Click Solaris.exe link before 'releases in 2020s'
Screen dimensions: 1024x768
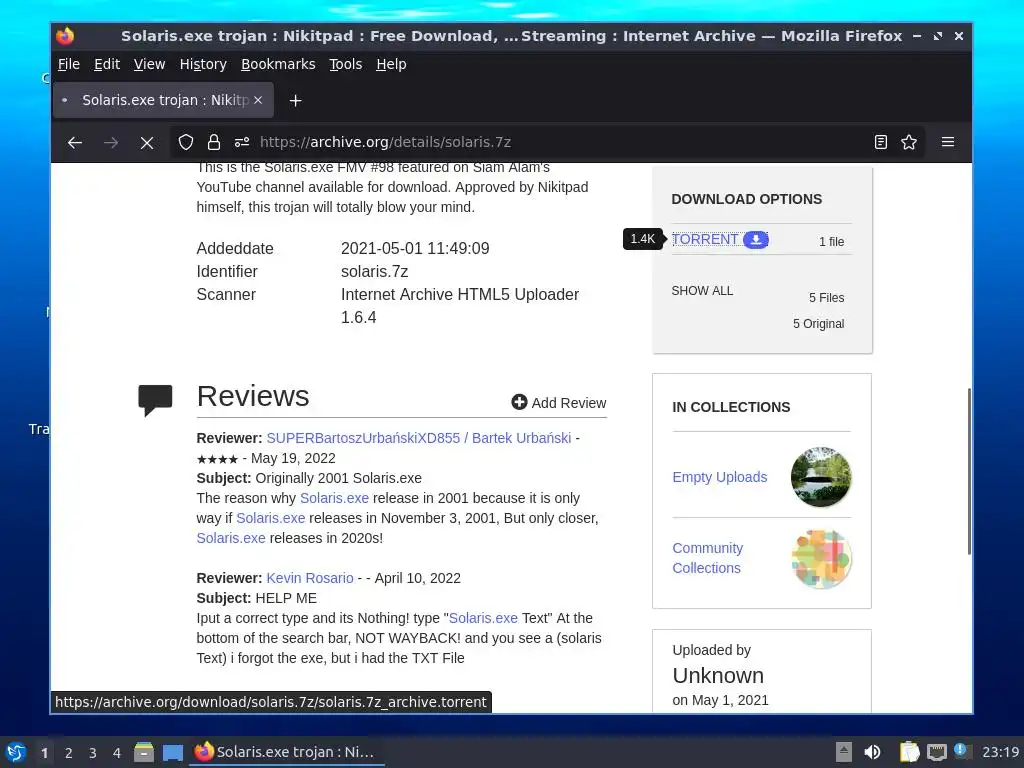point(231,538)
